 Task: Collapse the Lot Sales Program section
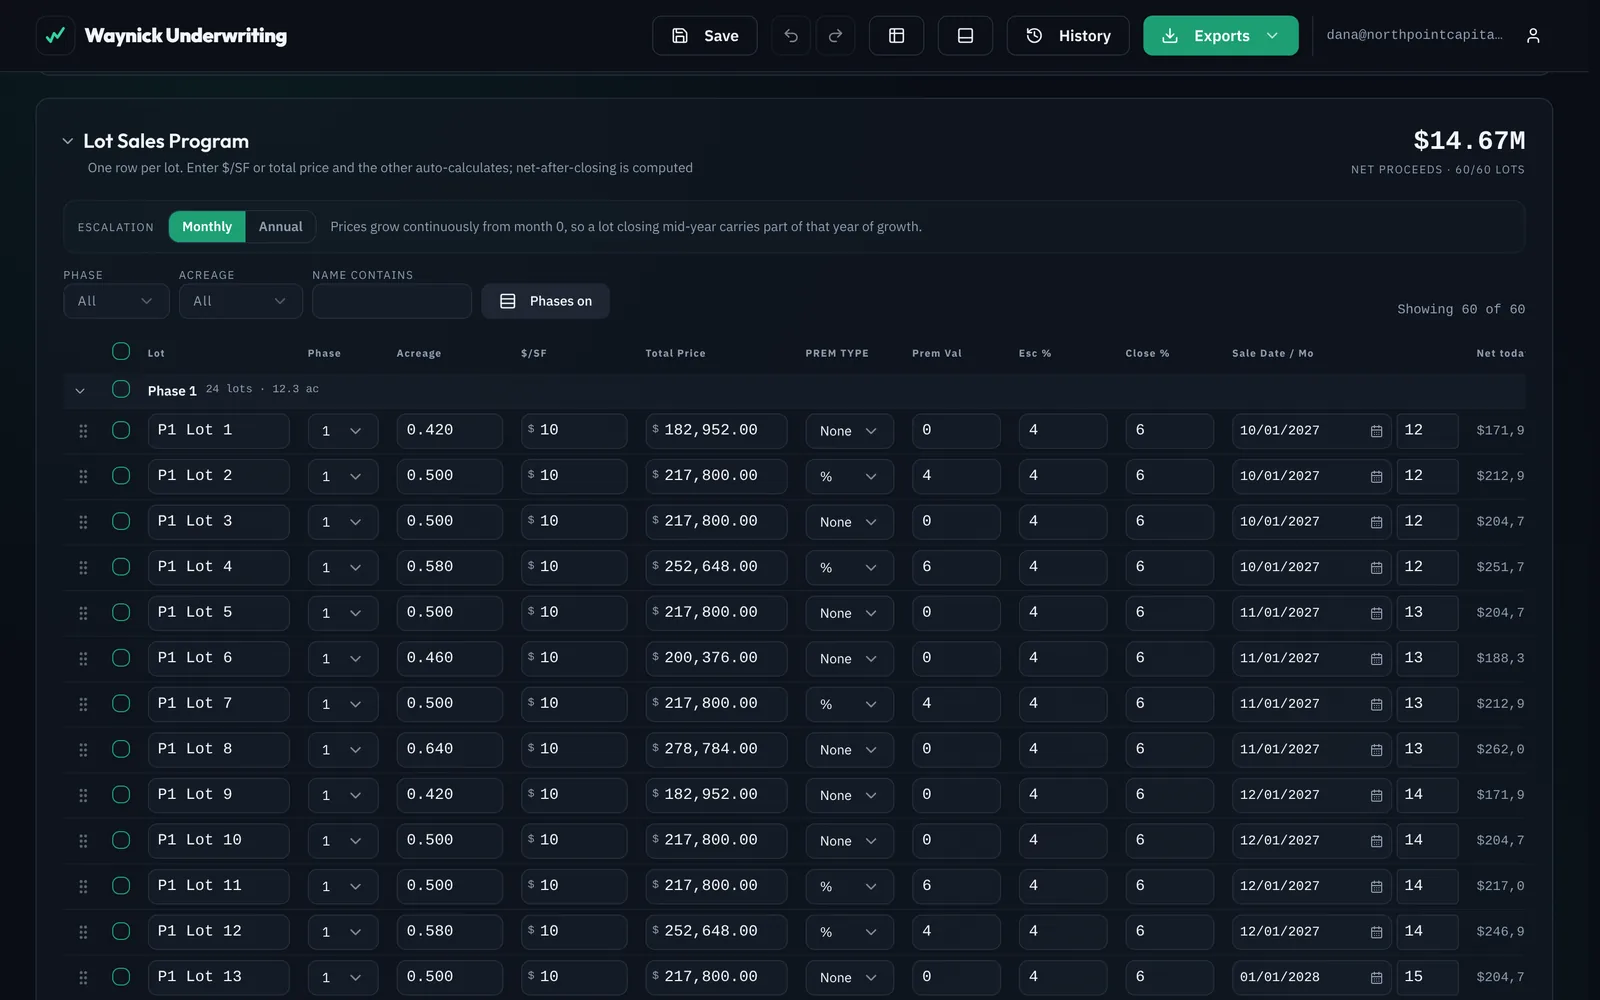pos(67,141)
